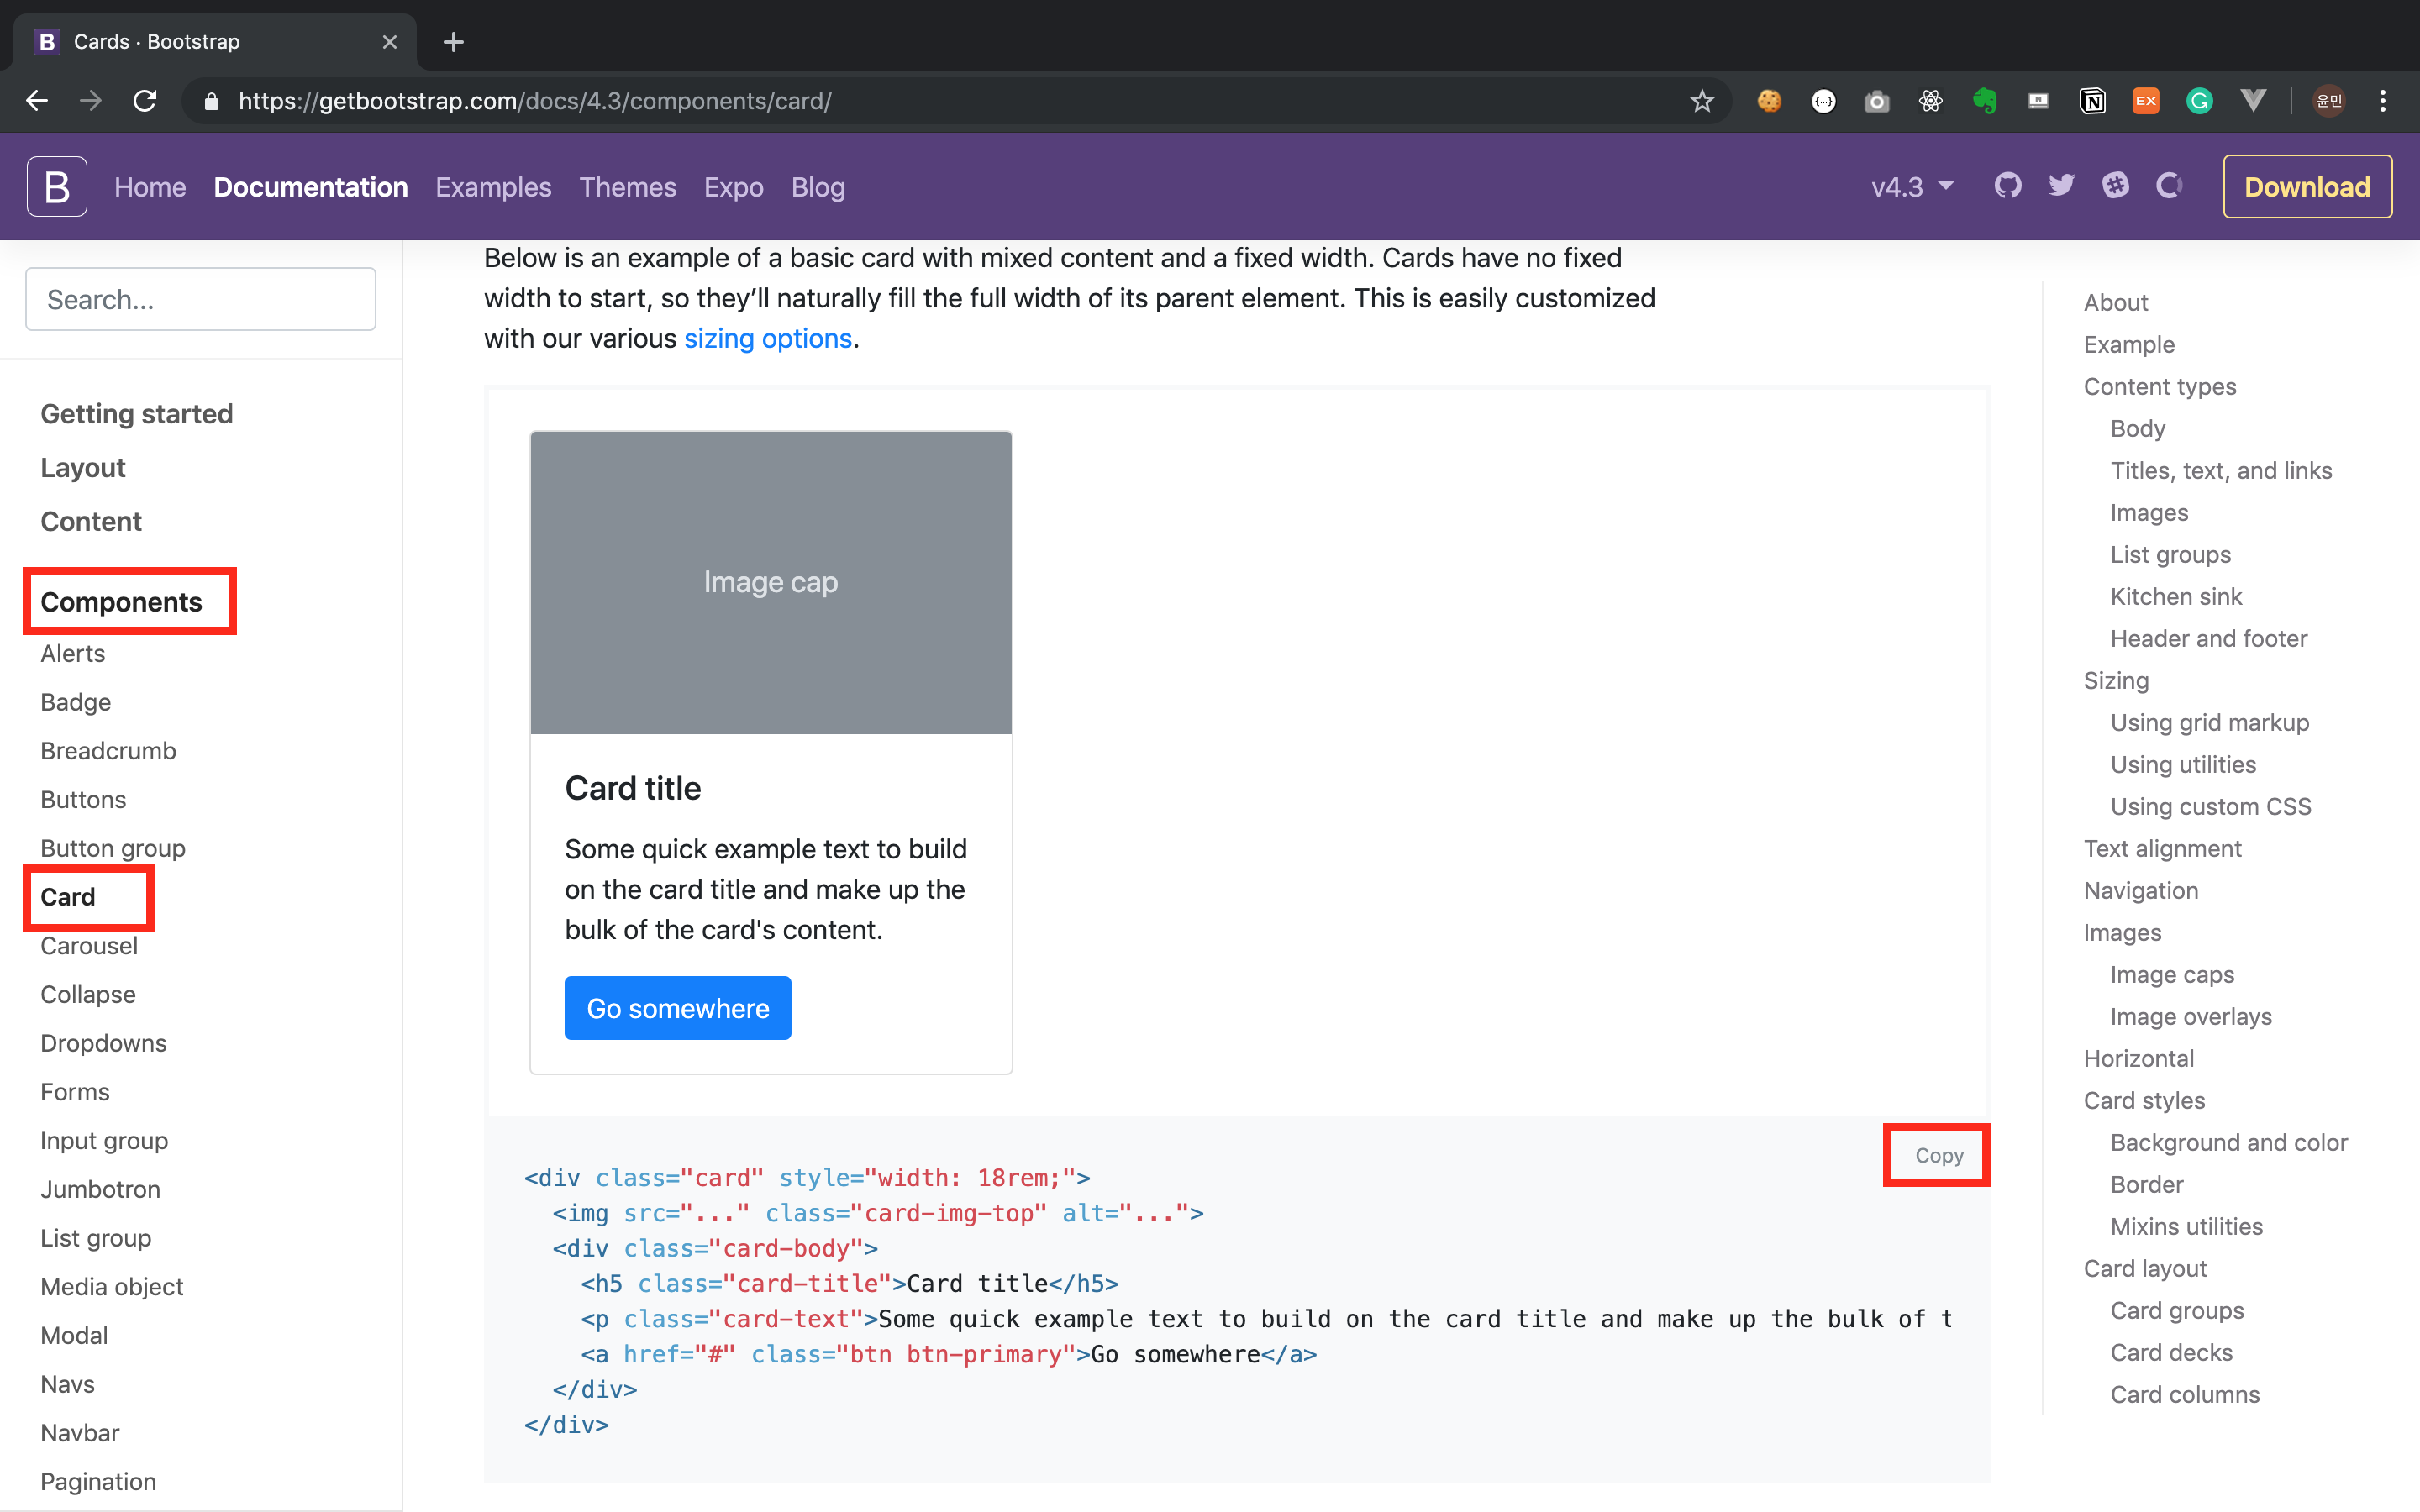This screenshot has height=1512, width=2420.
Task: Click the Bootstrap B logo
Action: click(x=57, y=186)
